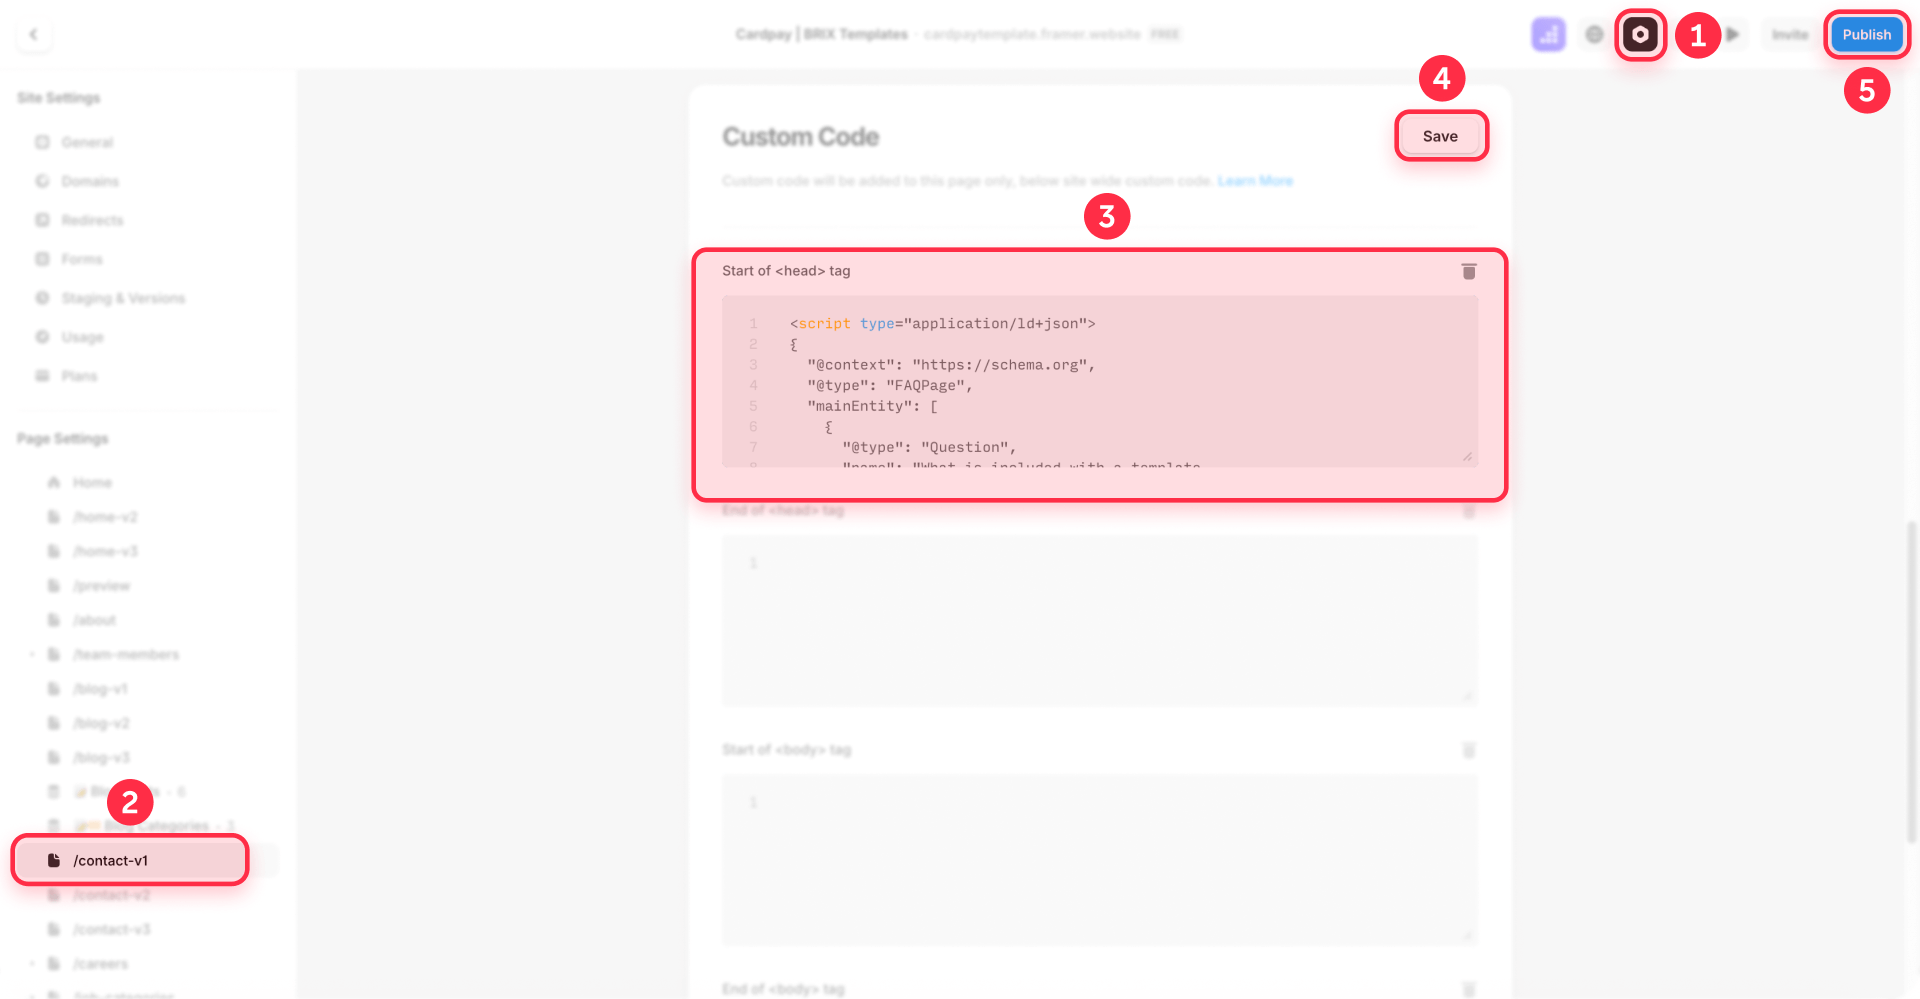Open Plans site settings
This screenshot has height=999, width=1920.
[79, 376]
